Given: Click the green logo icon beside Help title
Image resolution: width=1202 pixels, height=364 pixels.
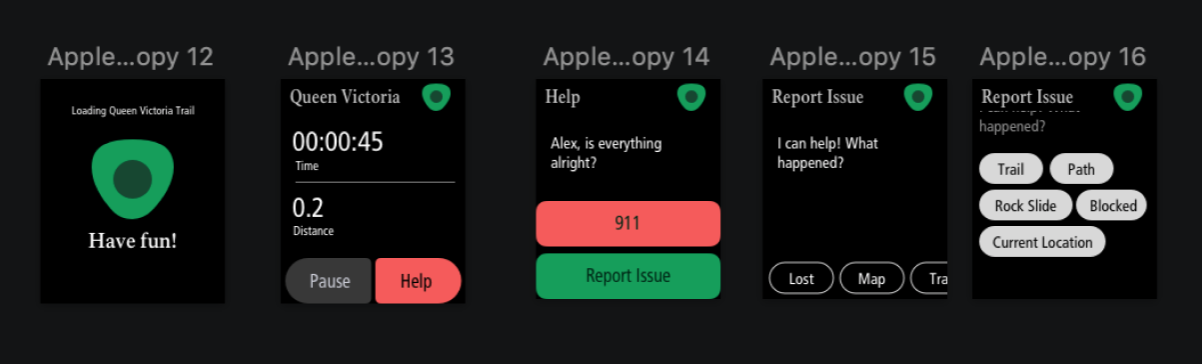Looking at the screenshot, I should click(x=691, y=97).
